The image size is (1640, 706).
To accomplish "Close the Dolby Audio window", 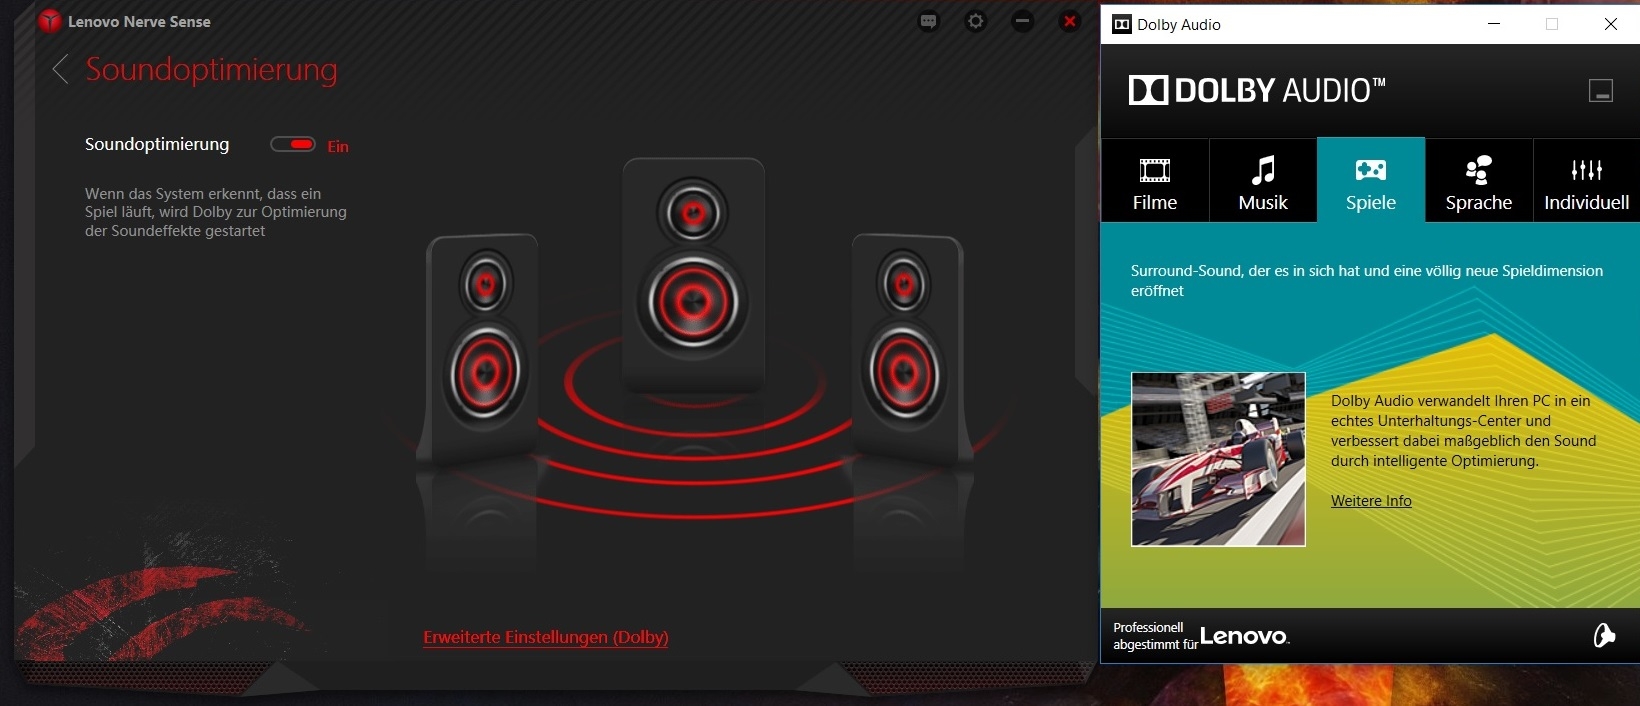I will (1611, 24).
